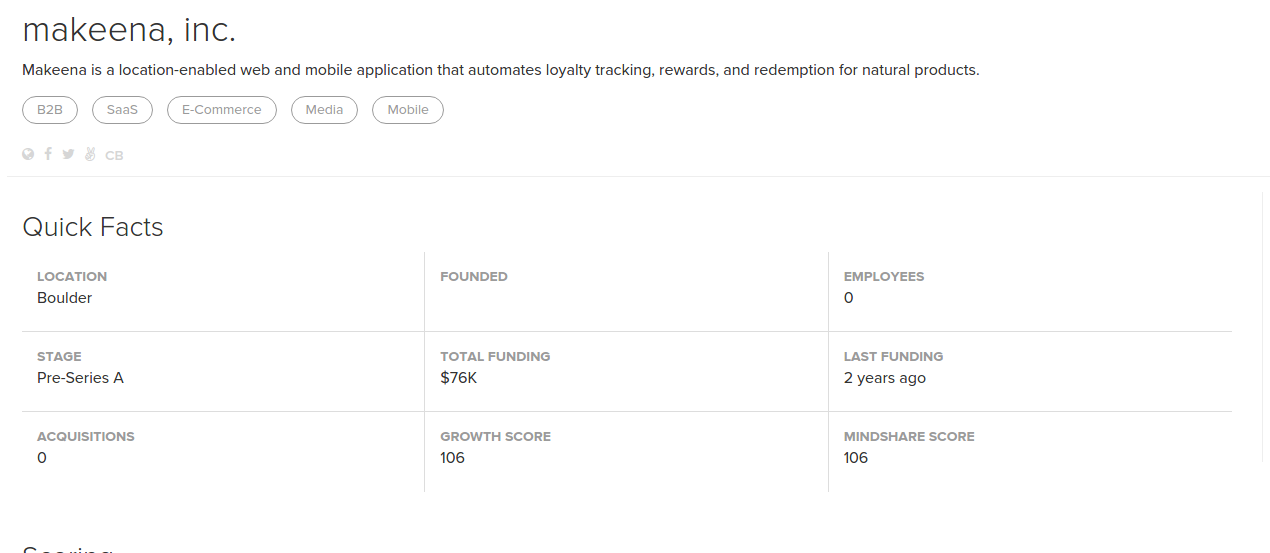Open makeena's Twitter profile icon

point(68,154)
